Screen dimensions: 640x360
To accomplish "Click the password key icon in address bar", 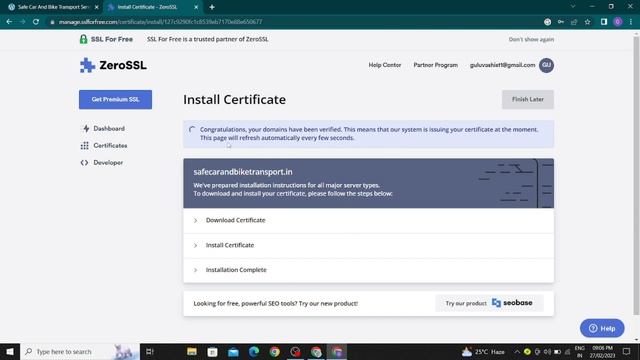I will point(561,22).
